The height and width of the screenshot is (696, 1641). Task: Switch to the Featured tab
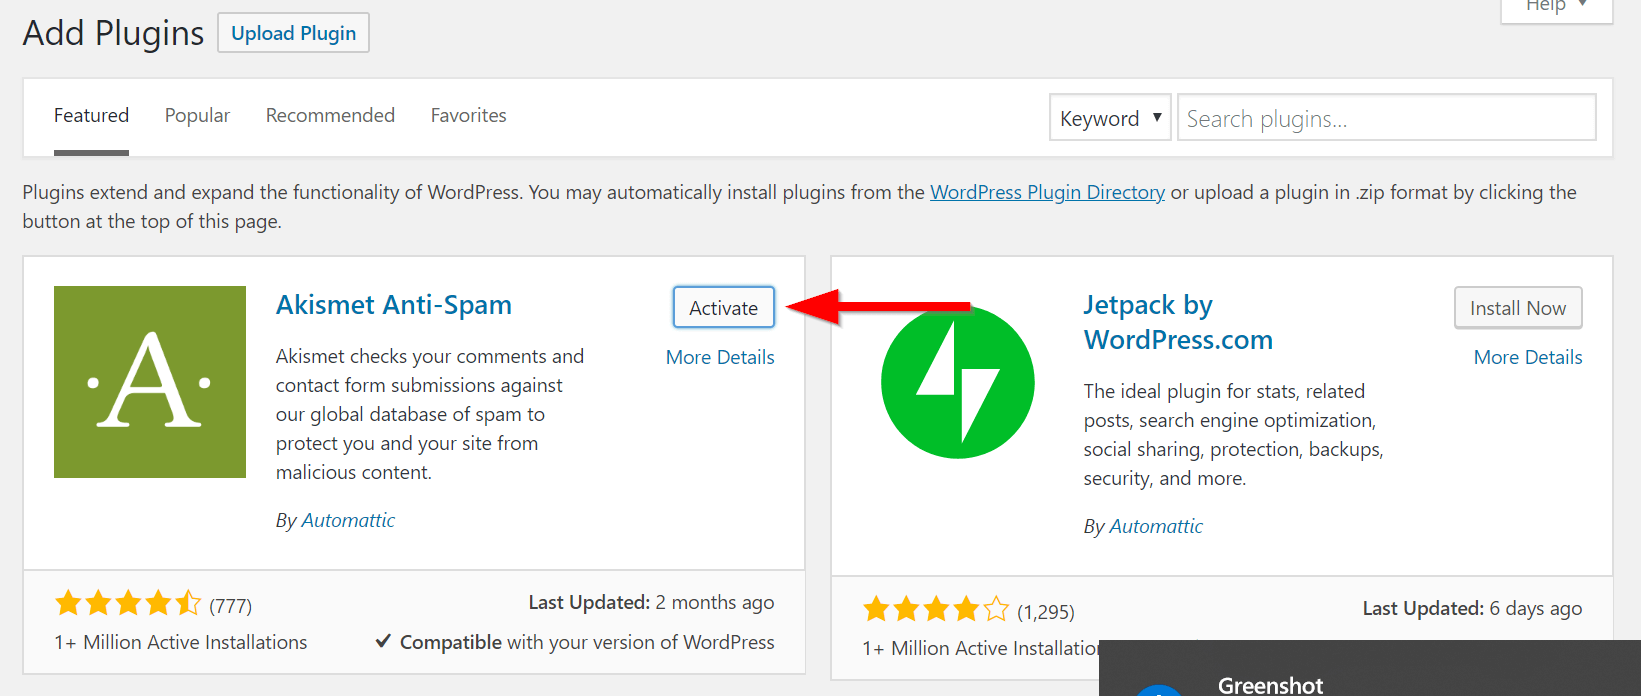(x=91, y=116)
